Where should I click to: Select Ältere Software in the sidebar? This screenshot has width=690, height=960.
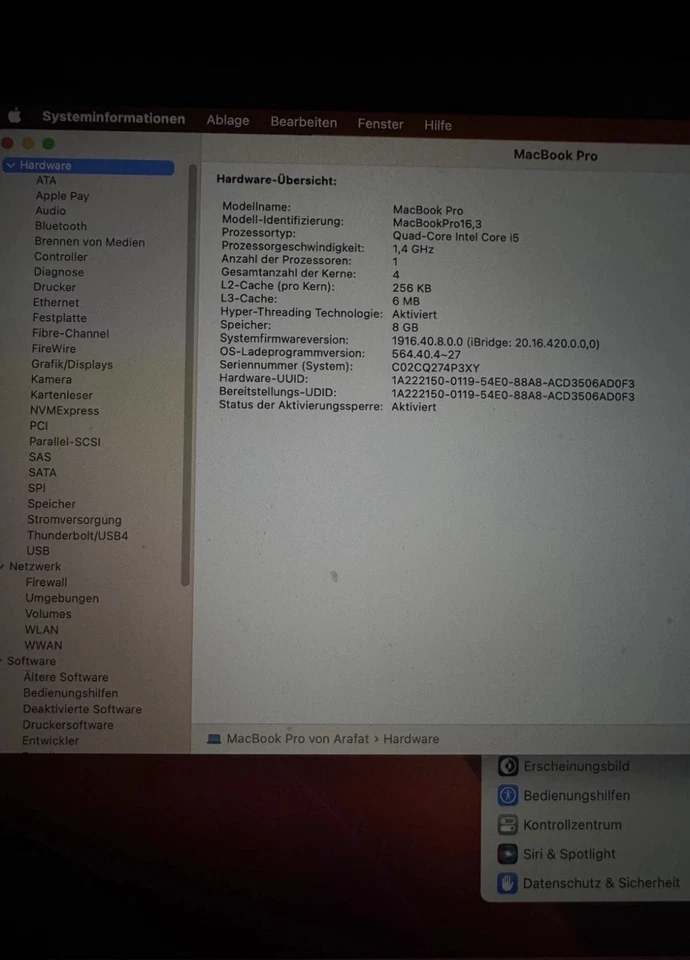click(x=66, y=677)
